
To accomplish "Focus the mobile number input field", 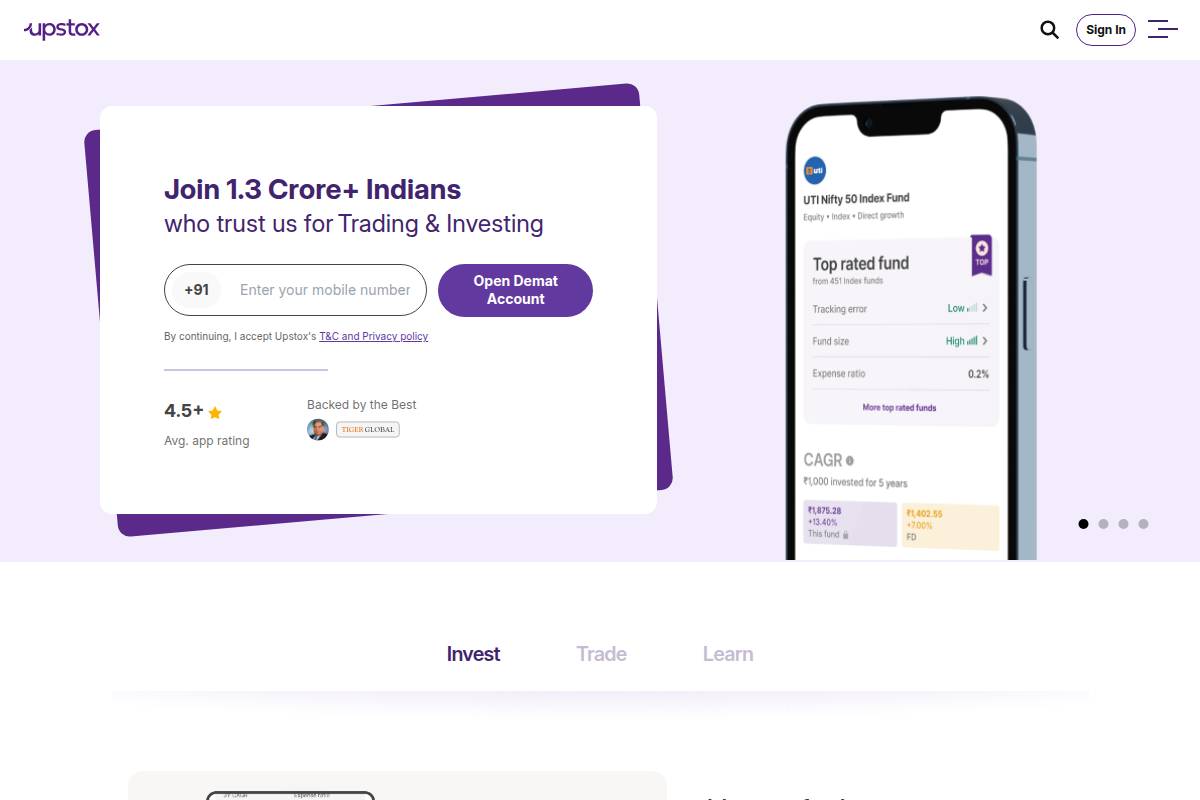I will (325, 290).
